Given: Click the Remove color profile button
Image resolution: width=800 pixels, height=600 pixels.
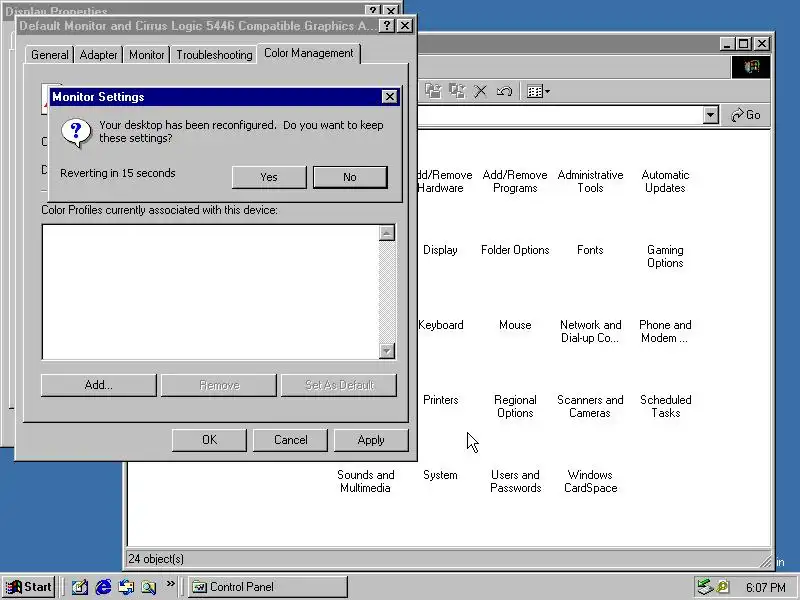Looking at the screenshot, I should 219,385.
